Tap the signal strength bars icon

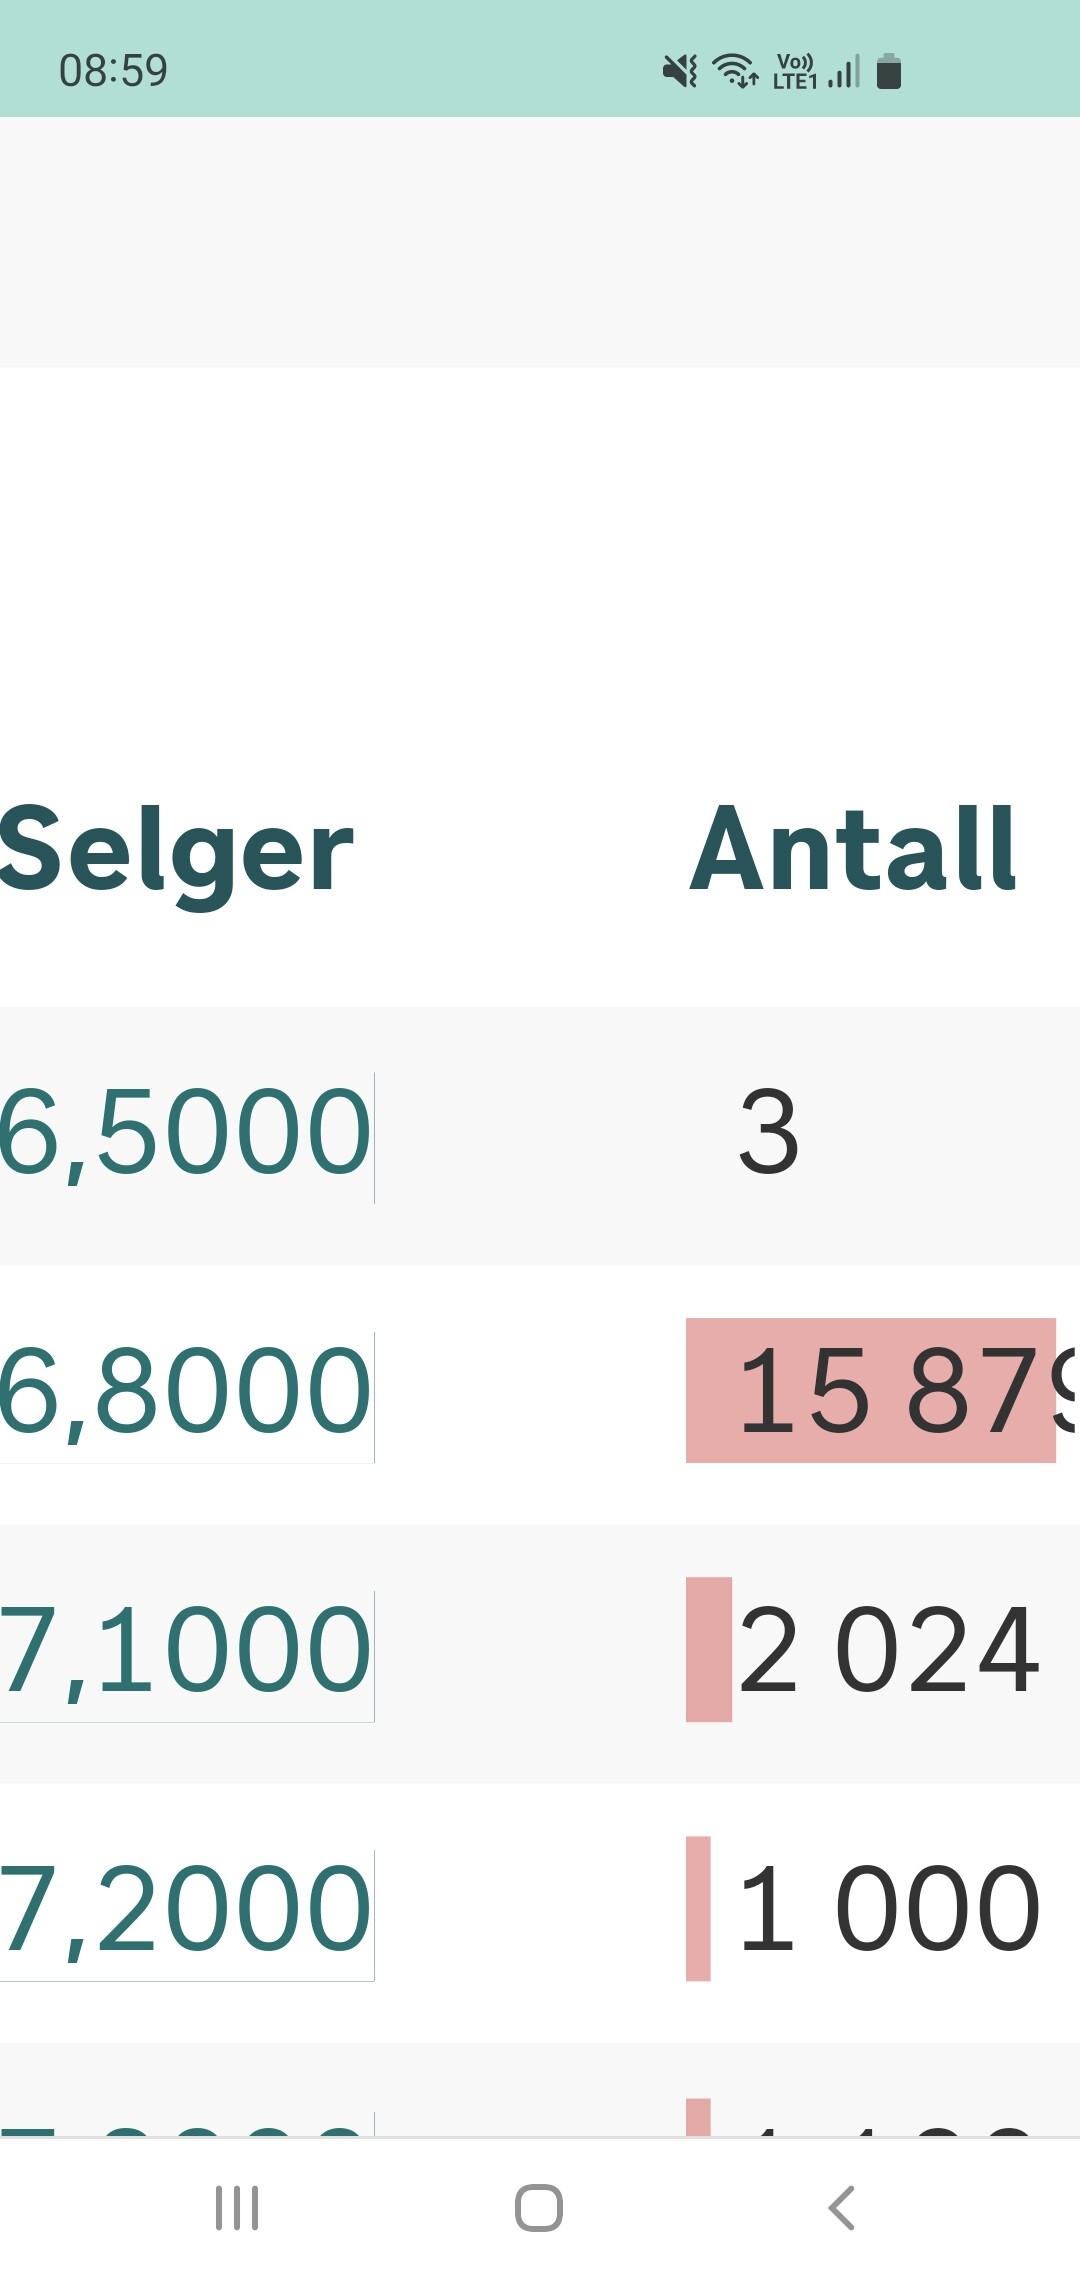pyautogui.click(x=844, y=71)
